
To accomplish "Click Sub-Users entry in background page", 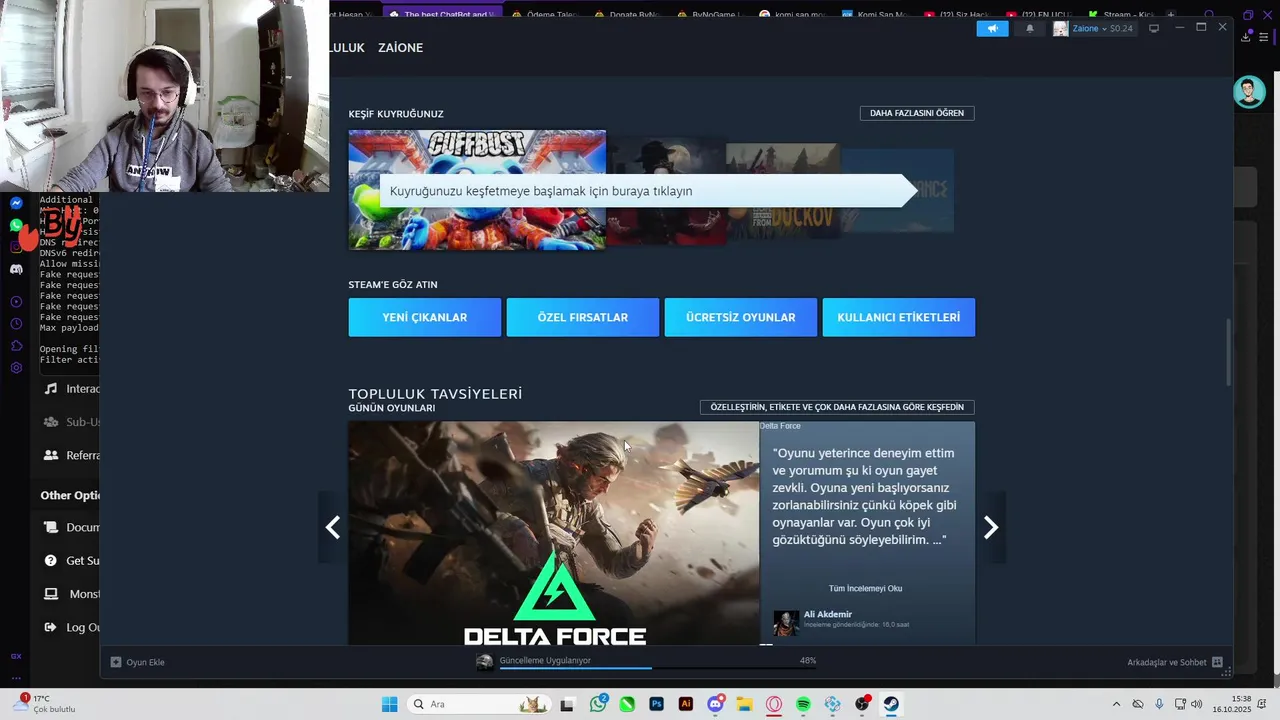I will click(x=72, y=422).
